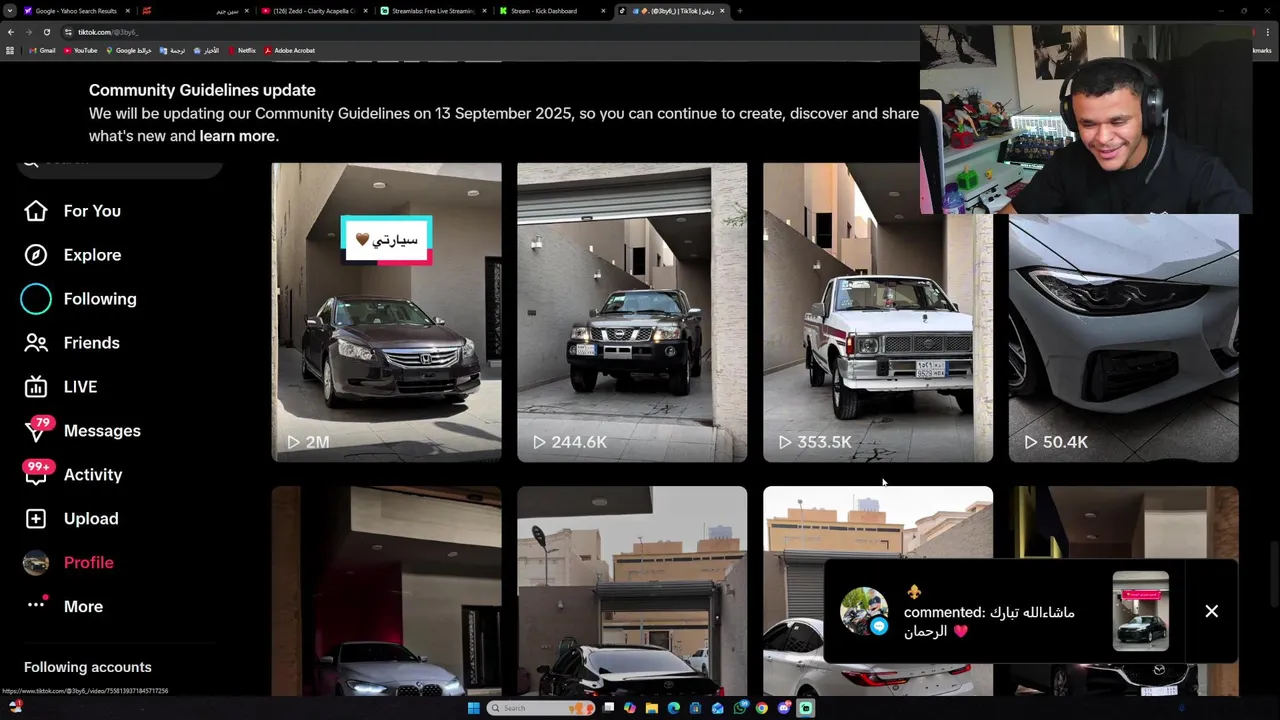Image resolution: width=1280 pixels, height=720 pixels.
Task: Open the More three-dots icon
Action: coord(37,605)
